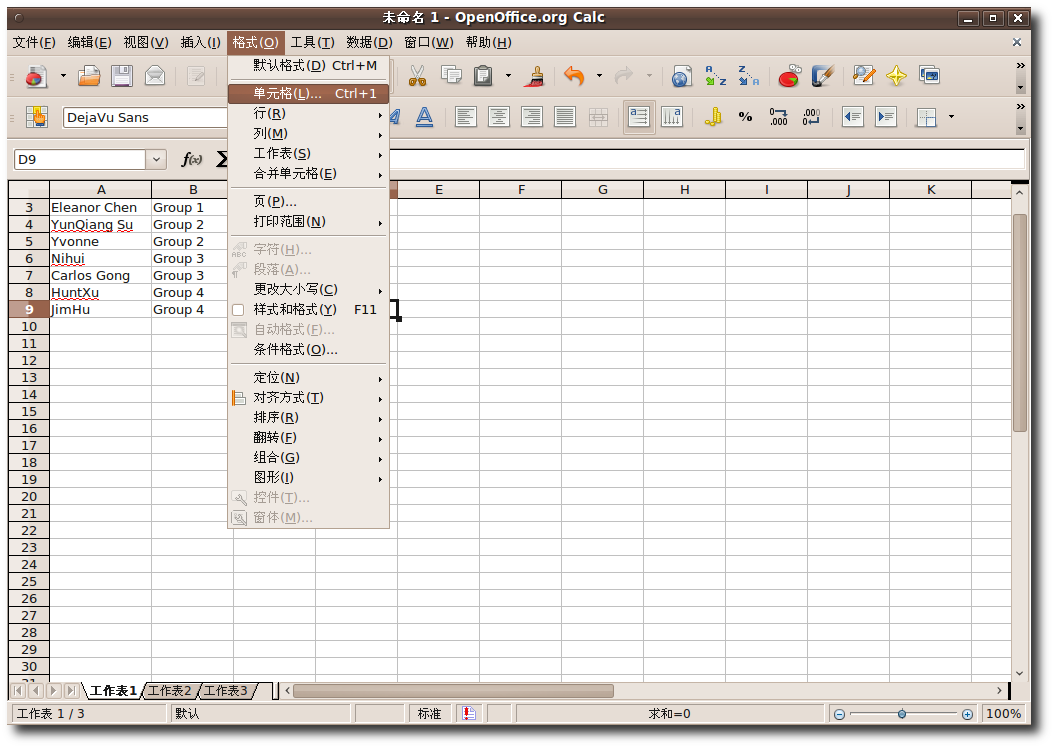Viewport: 1054px width, 748px height.
Task: Switch to 工作表3 sheet tab
Action: (x=226, y=691)
